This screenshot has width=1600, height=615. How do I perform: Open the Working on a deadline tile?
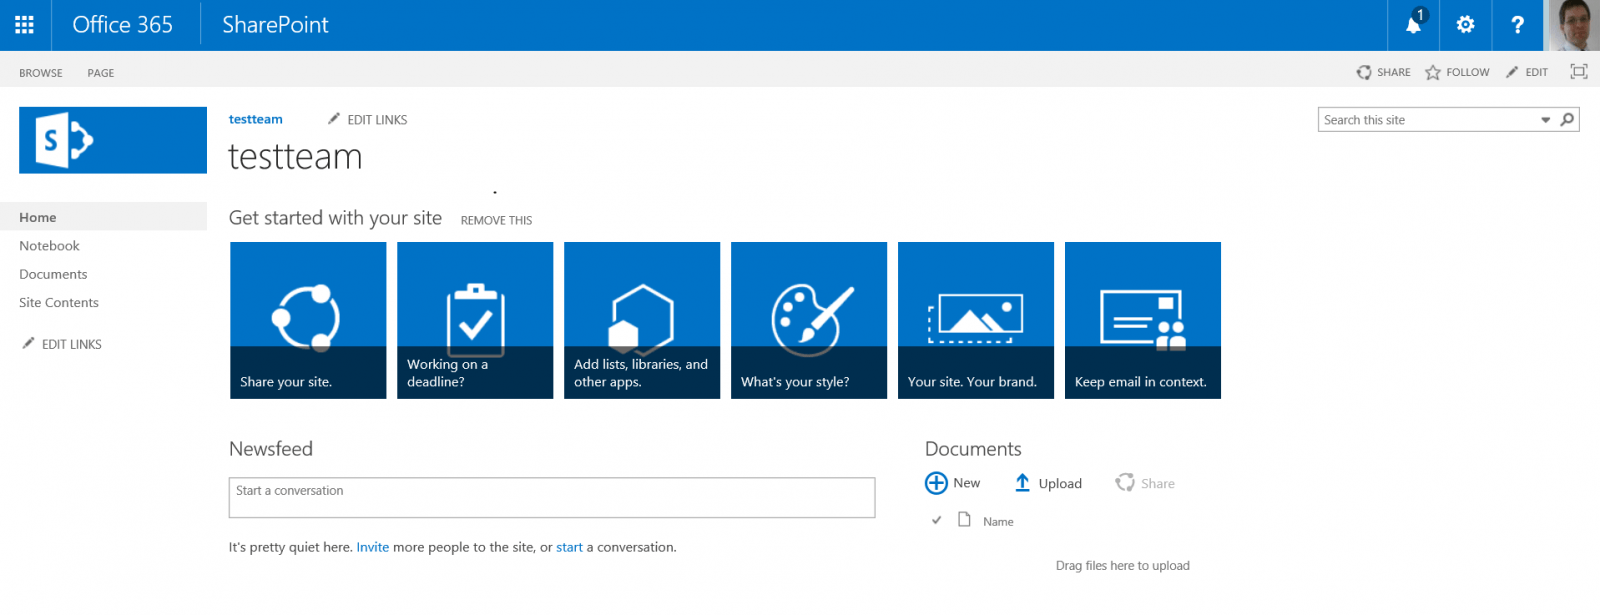tap(475, 320)
